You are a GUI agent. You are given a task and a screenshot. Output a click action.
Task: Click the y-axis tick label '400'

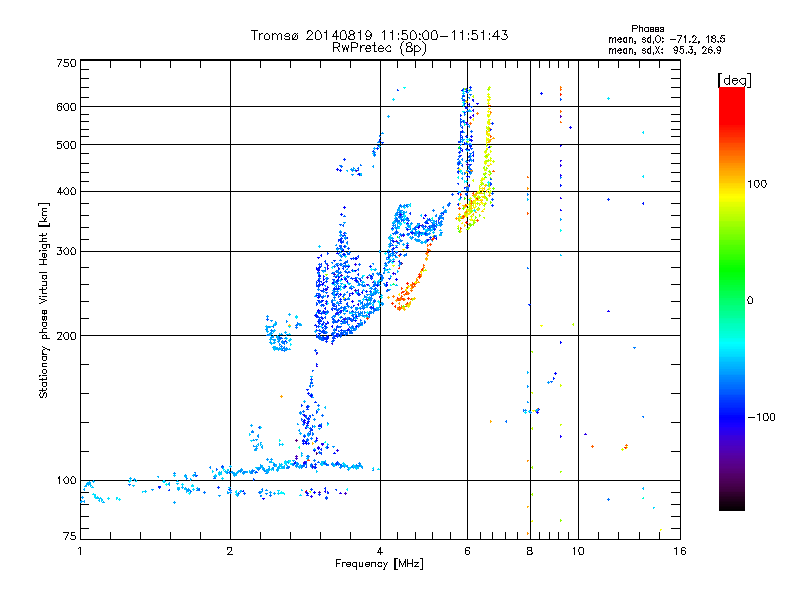tap(66, 191)
